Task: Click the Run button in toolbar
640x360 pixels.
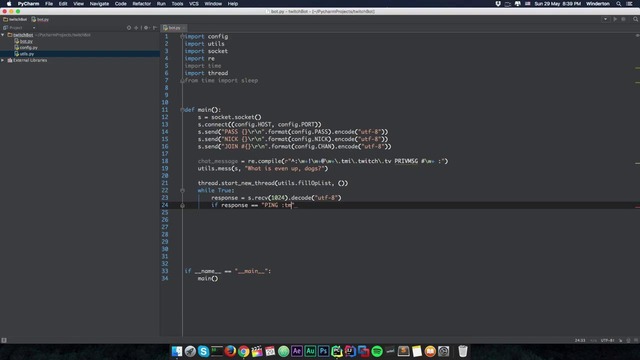Action: (615, 19)
